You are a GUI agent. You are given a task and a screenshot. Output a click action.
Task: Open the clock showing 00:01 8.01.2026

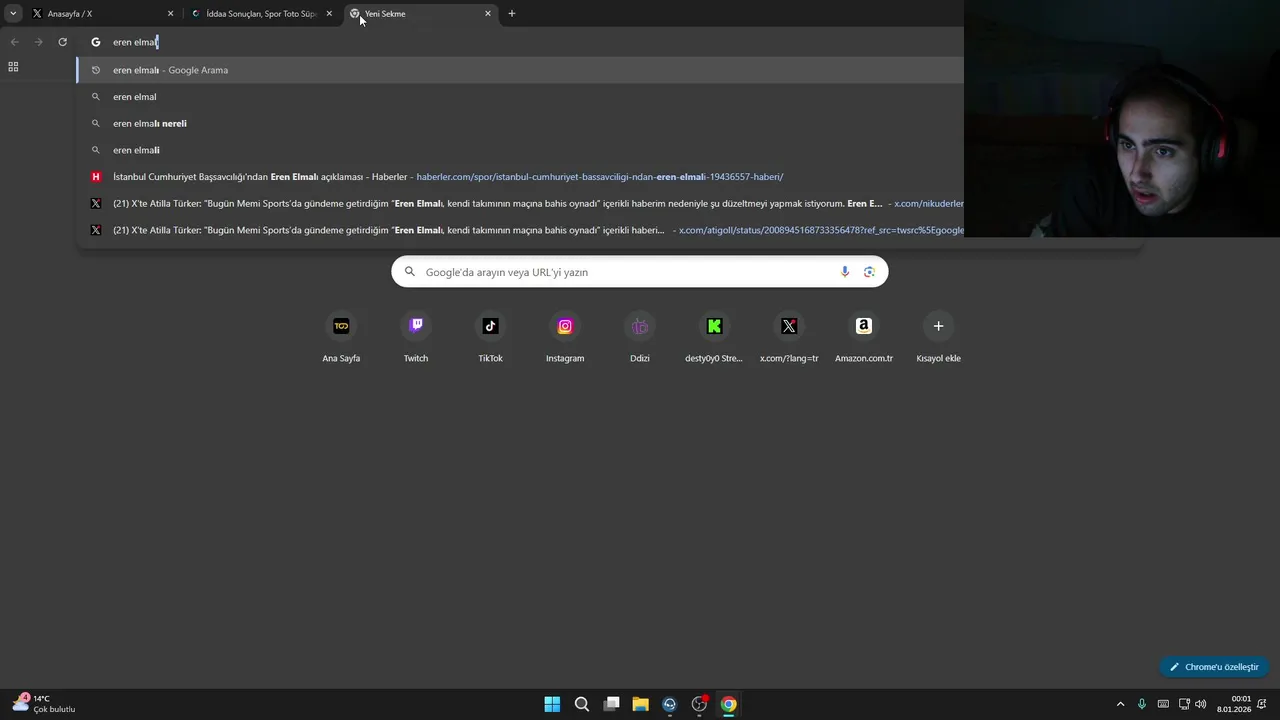(x=1236, y=704)
